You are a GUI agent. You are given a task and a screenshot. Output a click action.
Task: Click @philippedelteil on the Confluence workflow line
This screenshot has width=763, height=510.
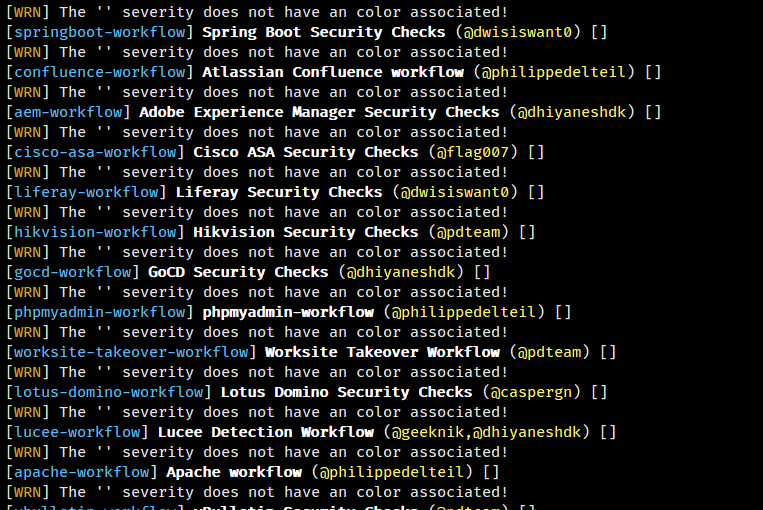click(x=554, y=72)
